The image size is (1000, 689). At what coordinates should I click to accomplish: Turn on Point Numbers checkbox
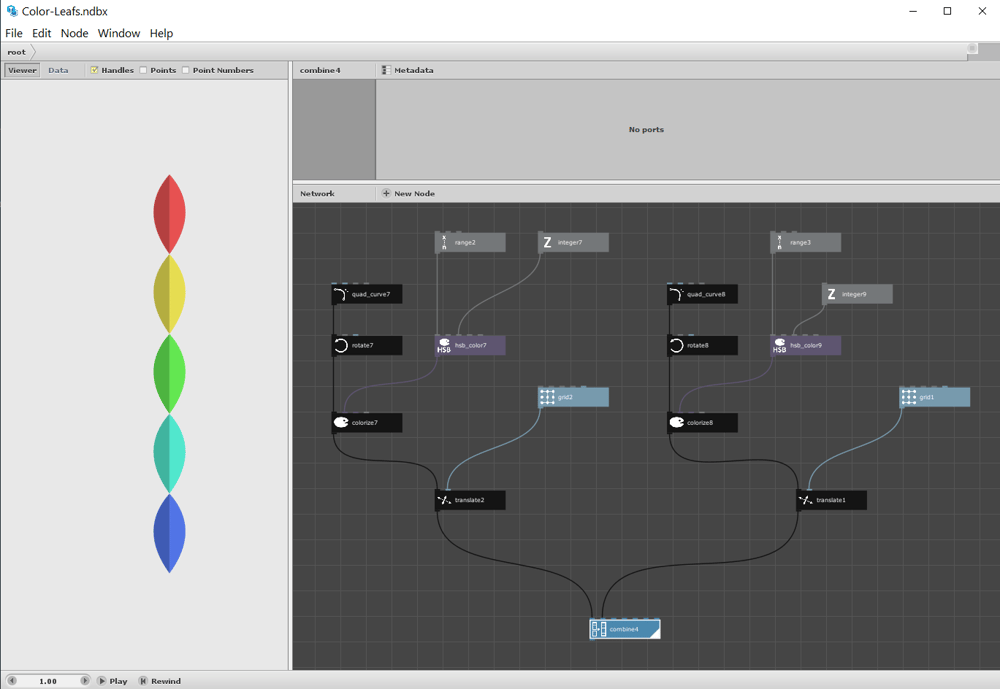[x=186, y=70]
